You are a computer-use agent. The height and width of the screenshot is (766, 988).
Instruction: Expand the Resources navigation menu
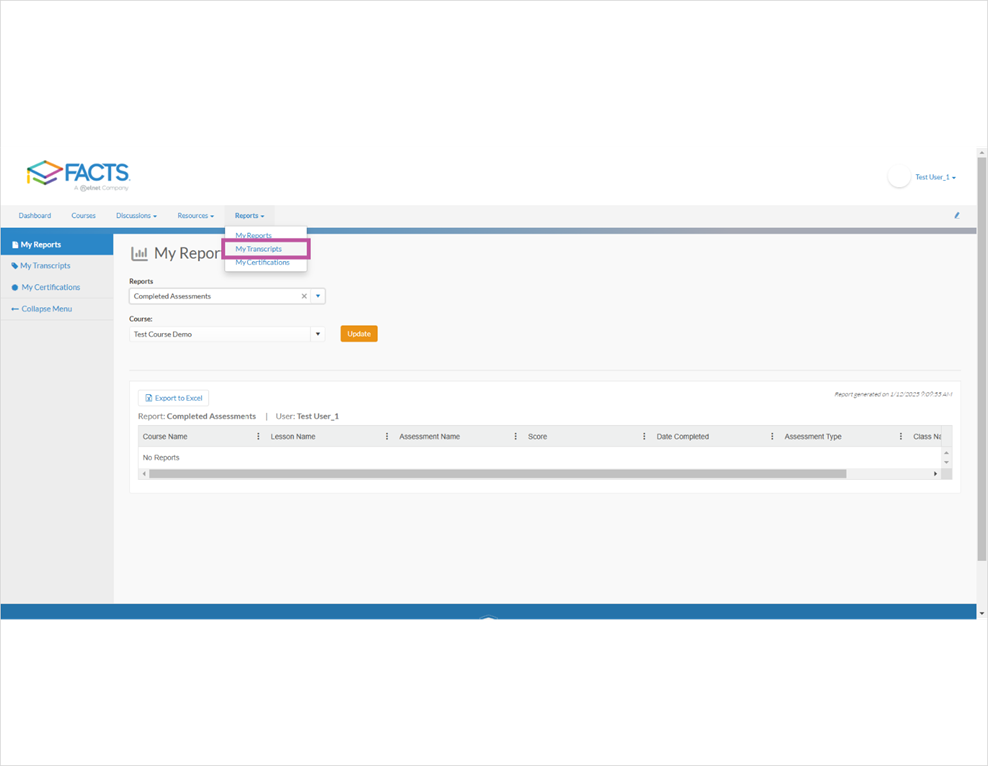(x=195, y=215)
